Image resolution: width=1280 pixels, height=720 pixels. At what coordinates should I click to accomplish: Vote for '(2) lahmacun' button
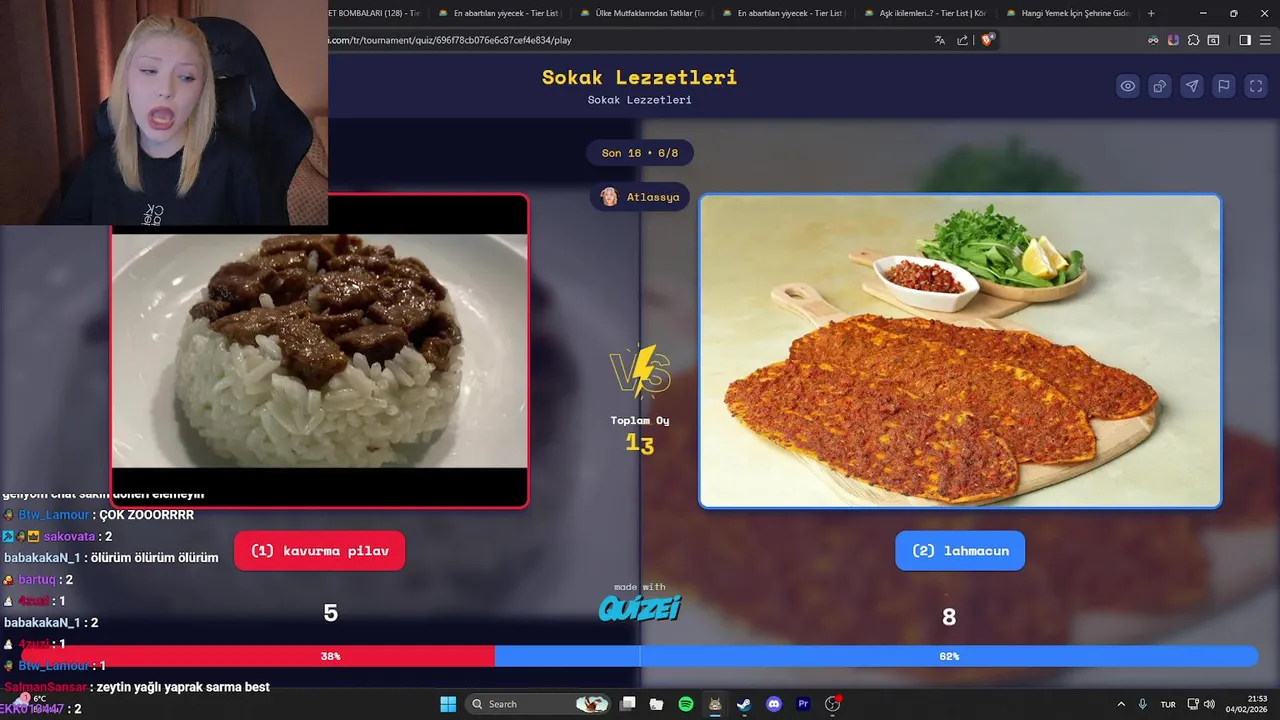(960, 551)
